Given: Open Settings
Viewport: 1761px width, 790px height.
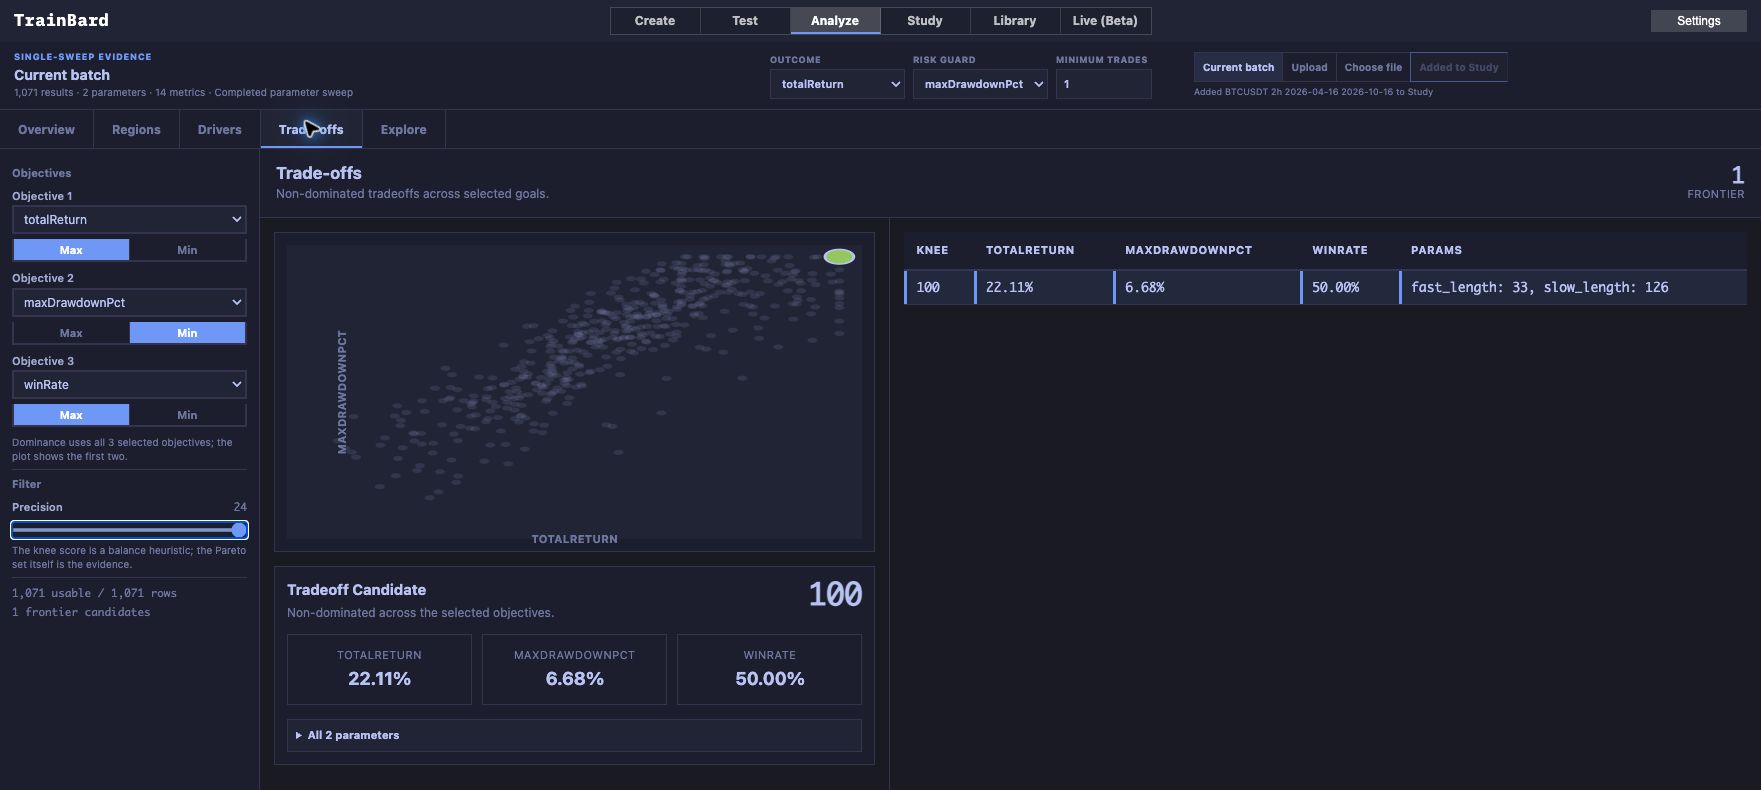Looking at the screenshot, I should [x=1698, y=21].
